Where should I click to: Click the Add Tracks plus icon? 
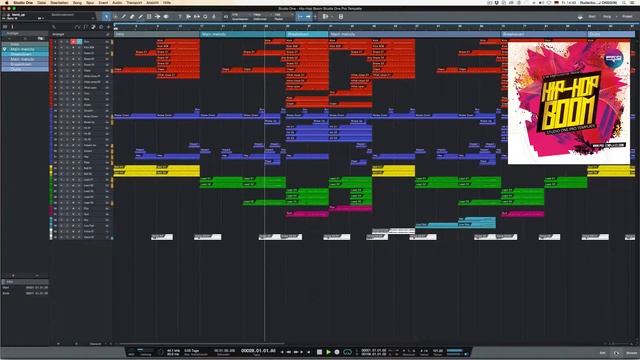click(x=109, y=27)
